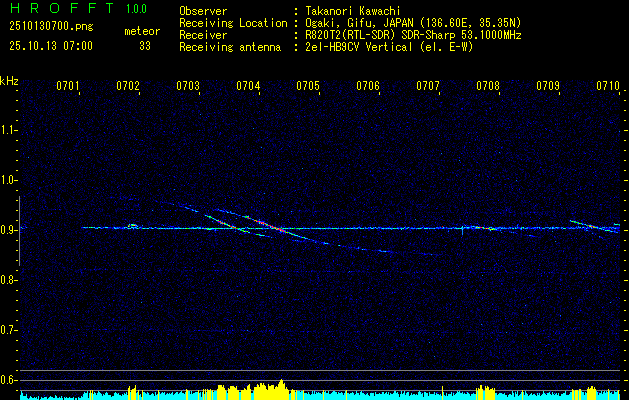Viewport: 629px width, 400px height.
Task: Click the gray vertical range bar at left axis
Action: [x=19, y=231]
